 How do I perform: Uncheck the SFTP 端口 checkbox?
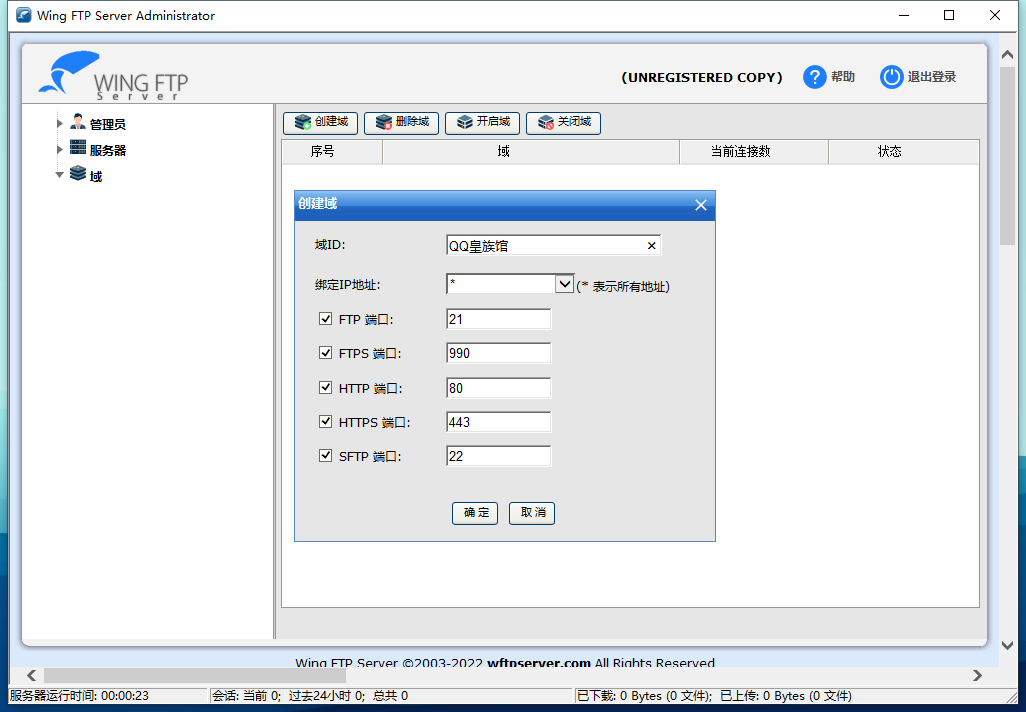[325, 455]
